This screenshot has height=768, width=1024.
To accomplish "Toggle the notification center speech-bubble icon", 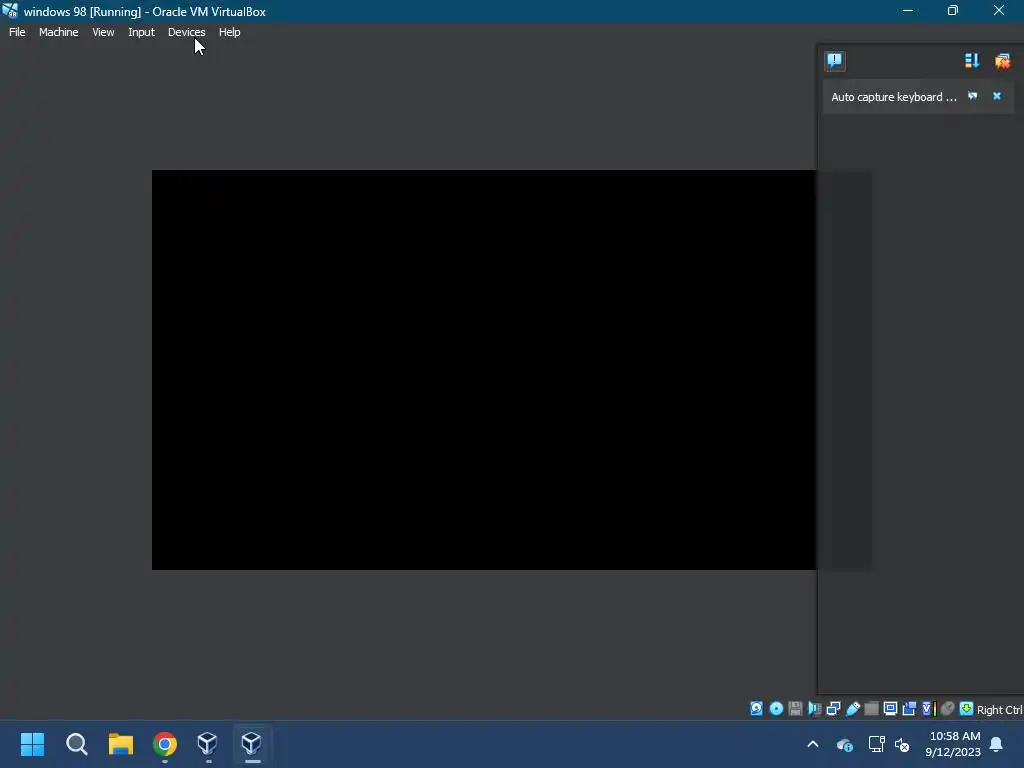I will (835, 61).
